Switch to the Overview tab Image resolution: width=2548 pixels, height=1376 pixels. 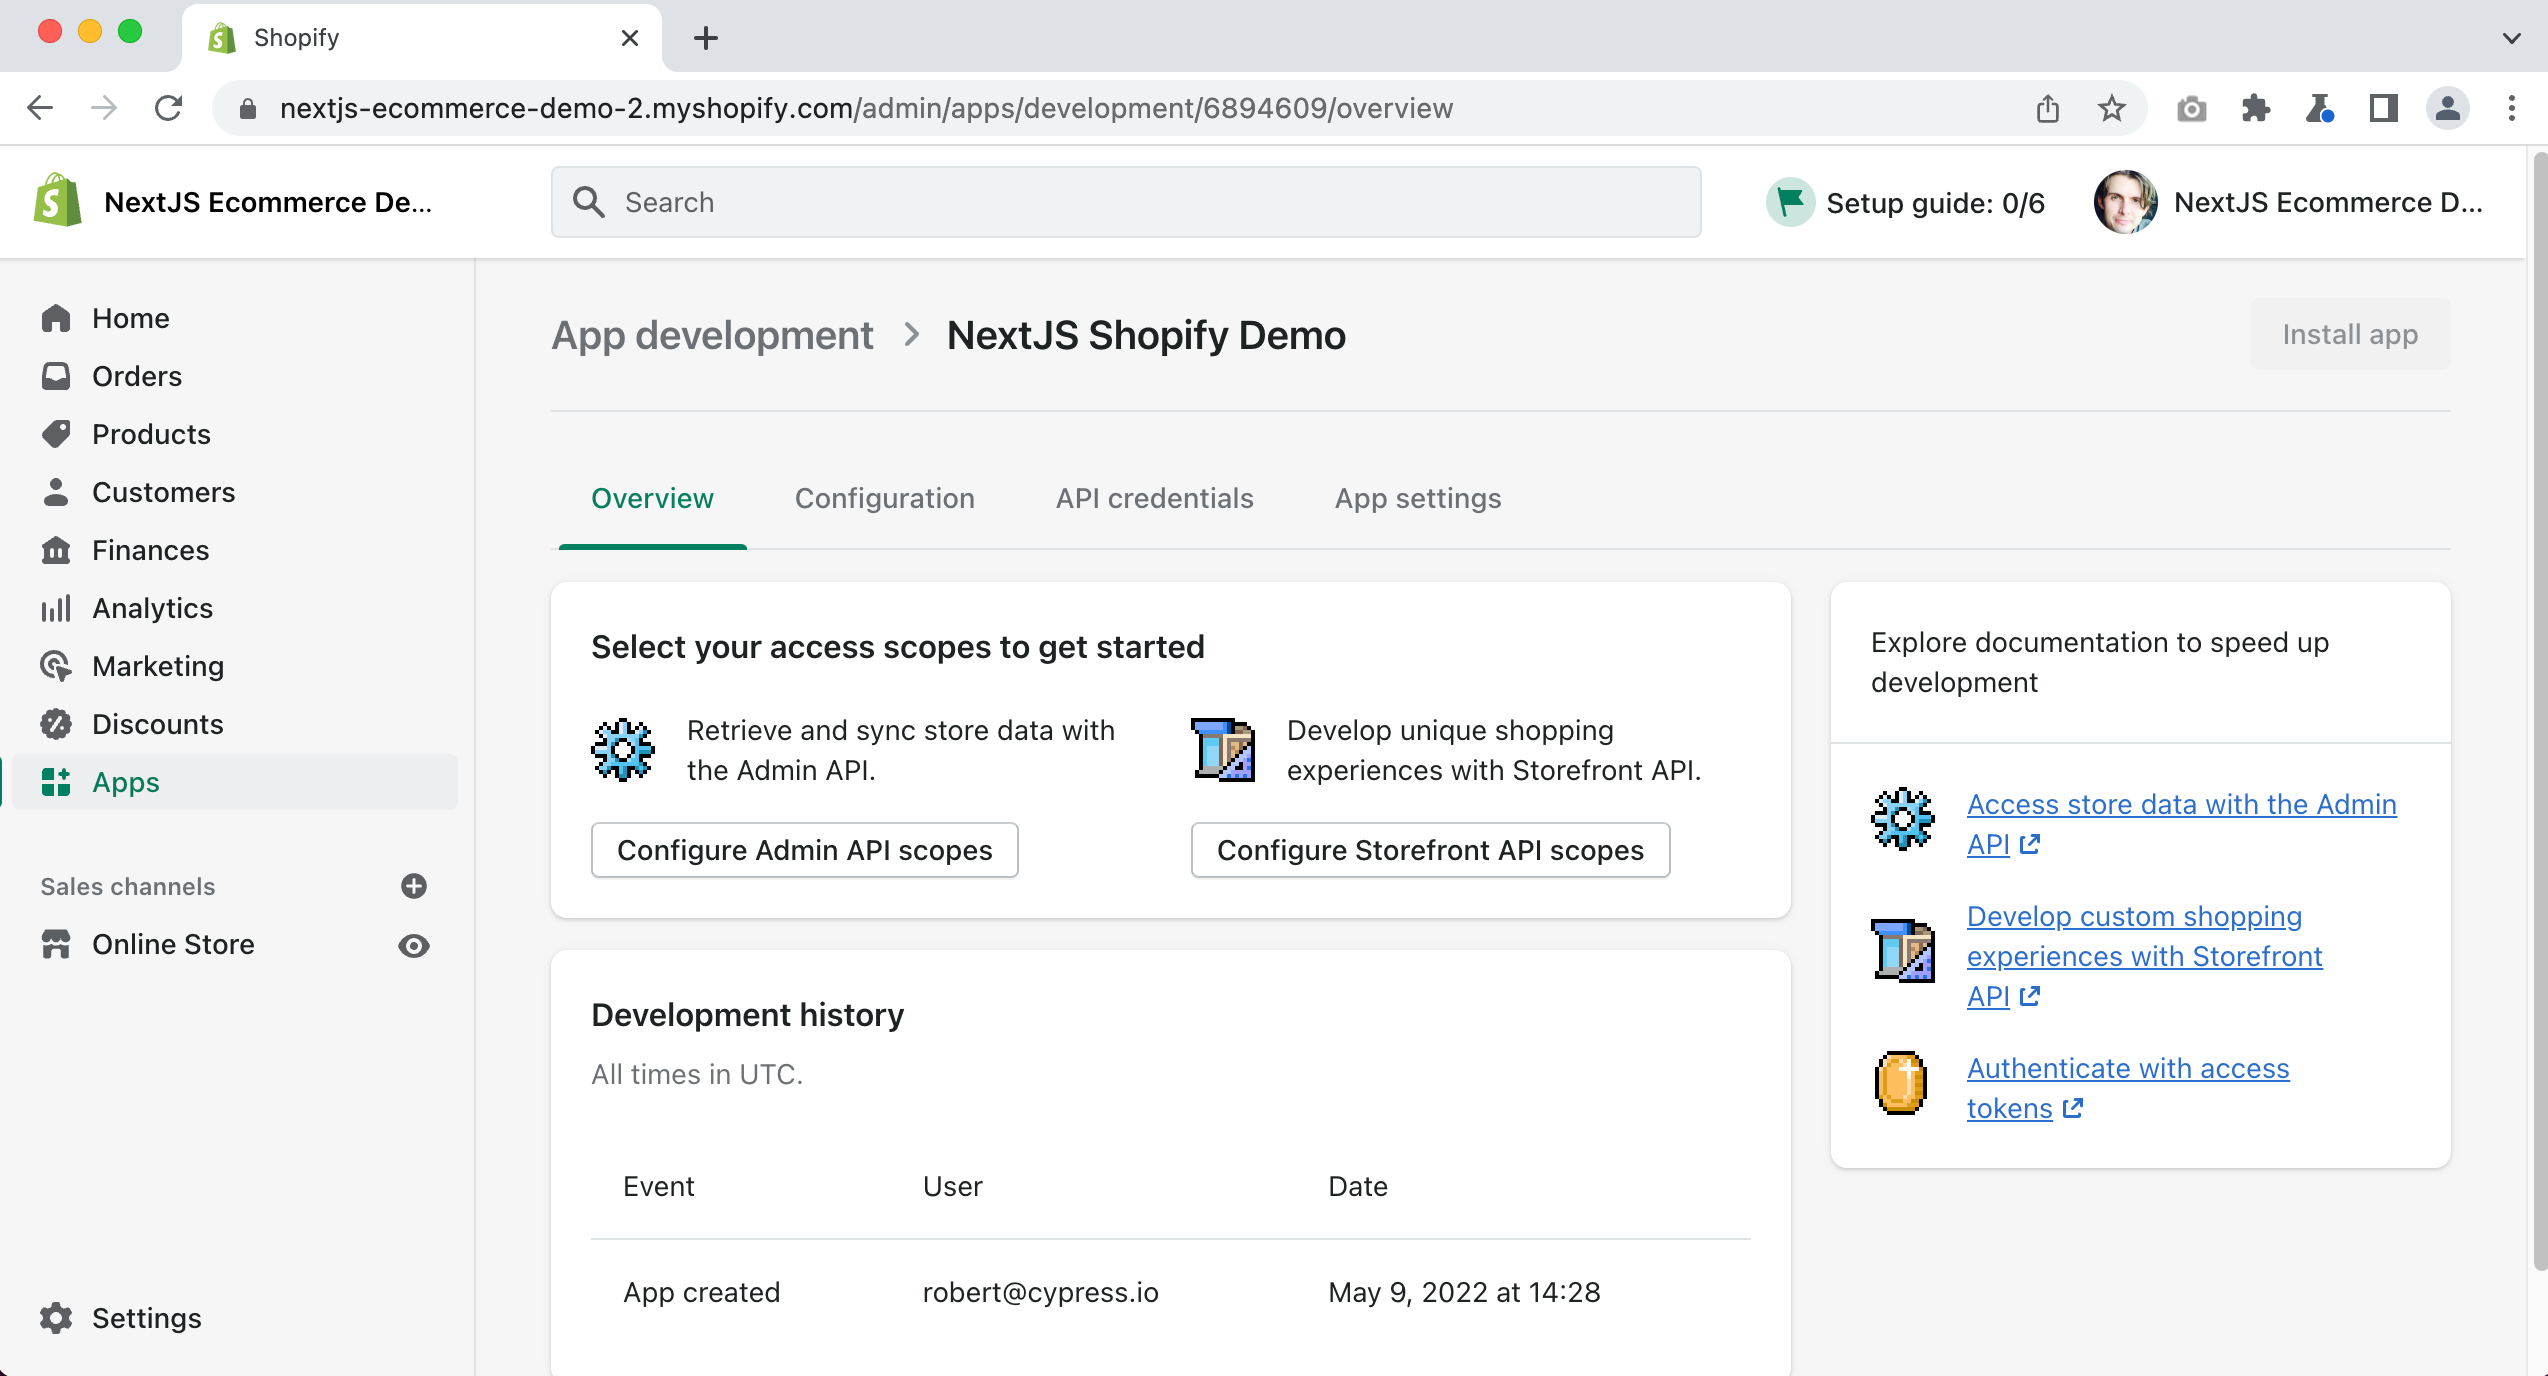tap(652, 498)
